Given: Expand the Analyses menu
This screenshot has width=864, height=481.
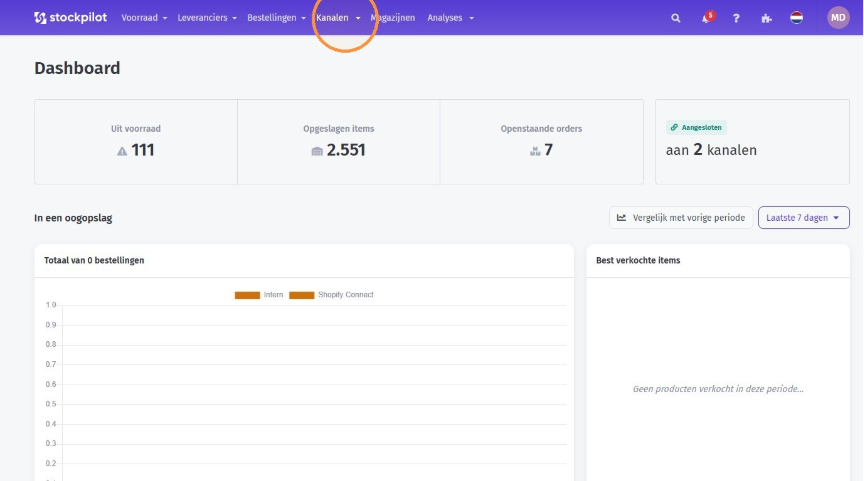Looking at the screenshot, I should [x=450, y=18].
